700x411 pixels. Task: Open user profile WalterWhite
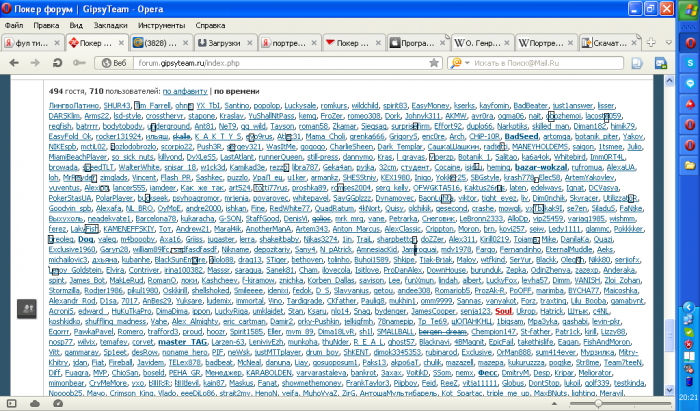pyautogui.click(x=139, y=167)
